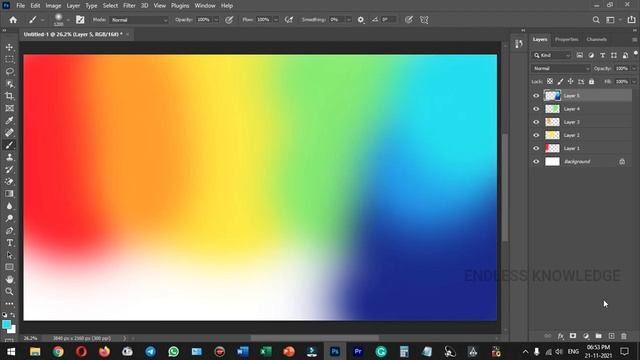This screenshot has width=640, height=360.
Task: Click the foreground color swatch
Action: pyautogui.click(x=7, y=324)
